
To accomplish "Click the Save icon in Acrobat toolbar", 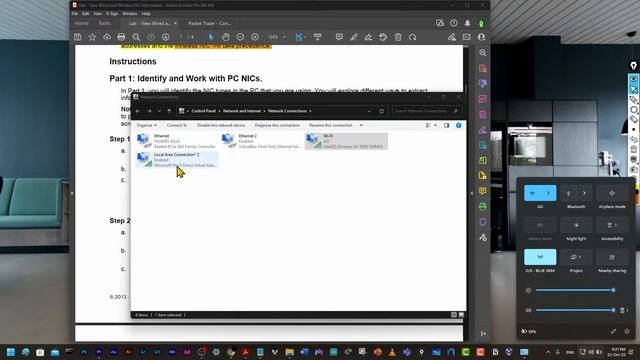I will (x=78, y=37).
